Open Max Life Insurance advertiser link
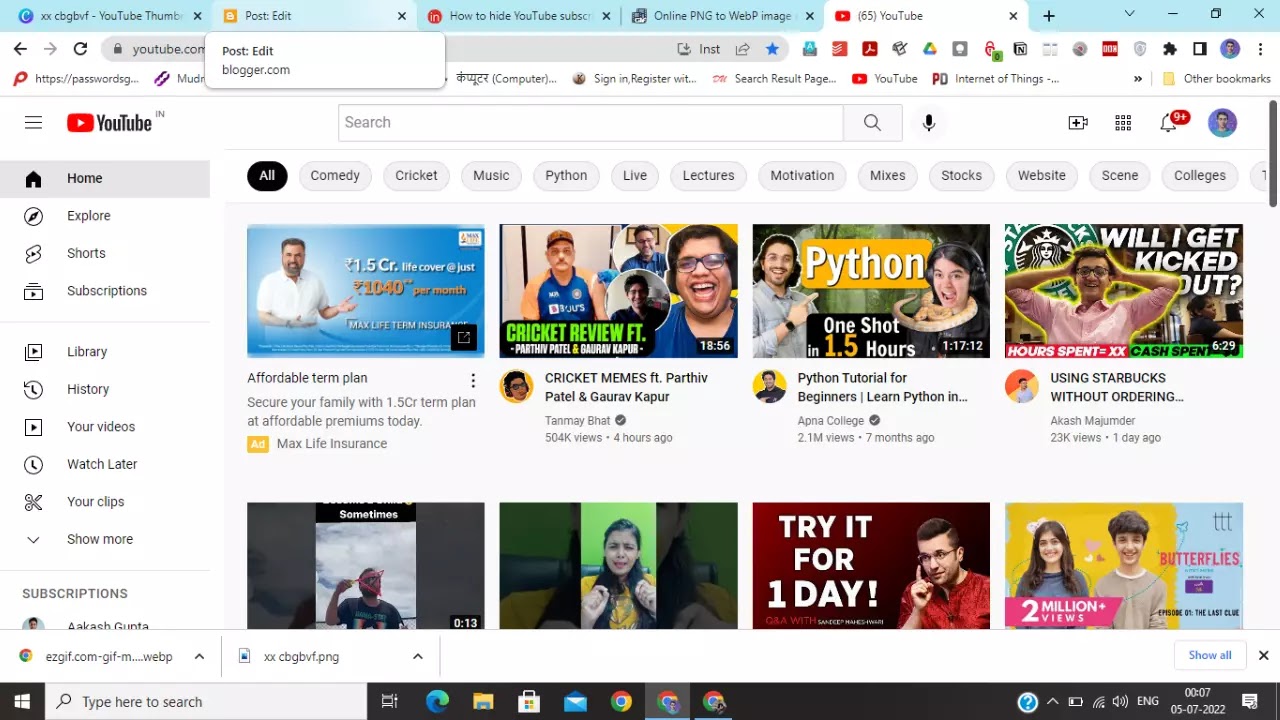The width and height of the screenshot is (1280, 720). click(x=332, y=444)
